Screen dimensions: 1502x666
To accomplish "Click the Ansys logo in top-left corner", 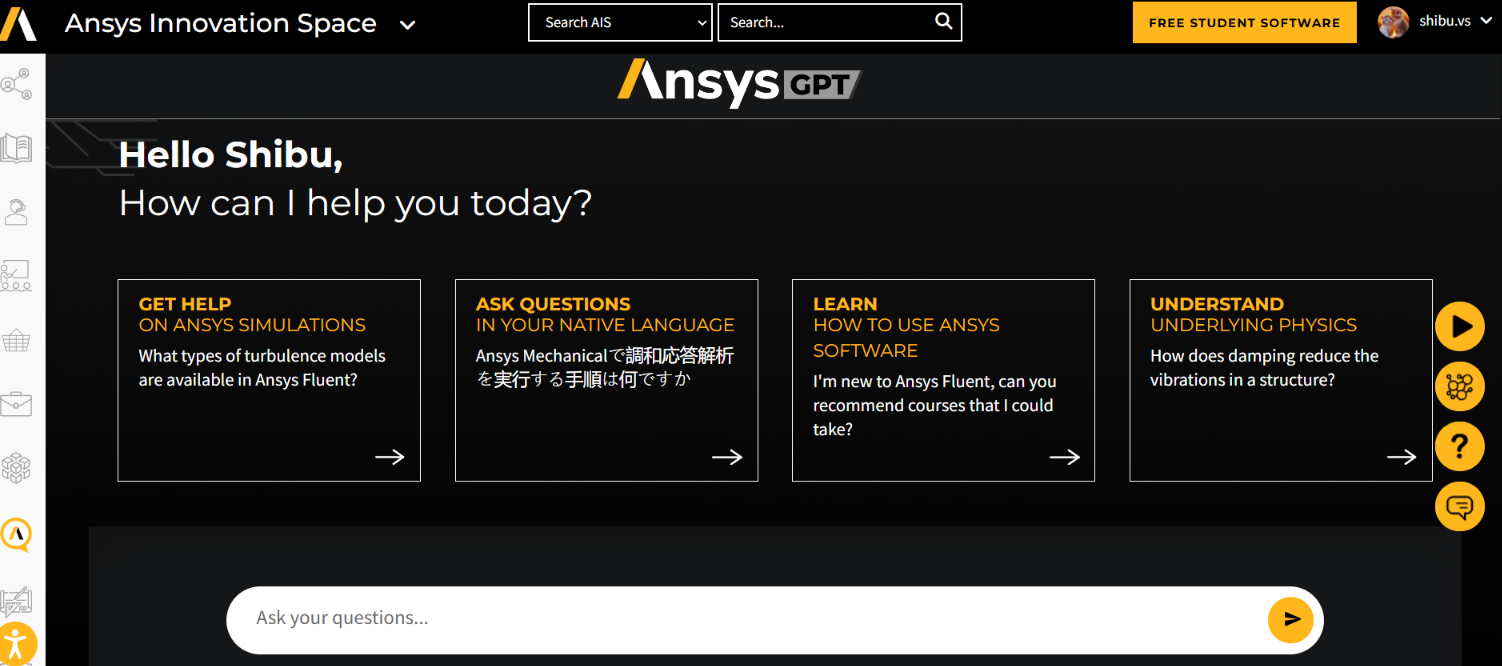I will pyautogui.click(x=18, y=22).
